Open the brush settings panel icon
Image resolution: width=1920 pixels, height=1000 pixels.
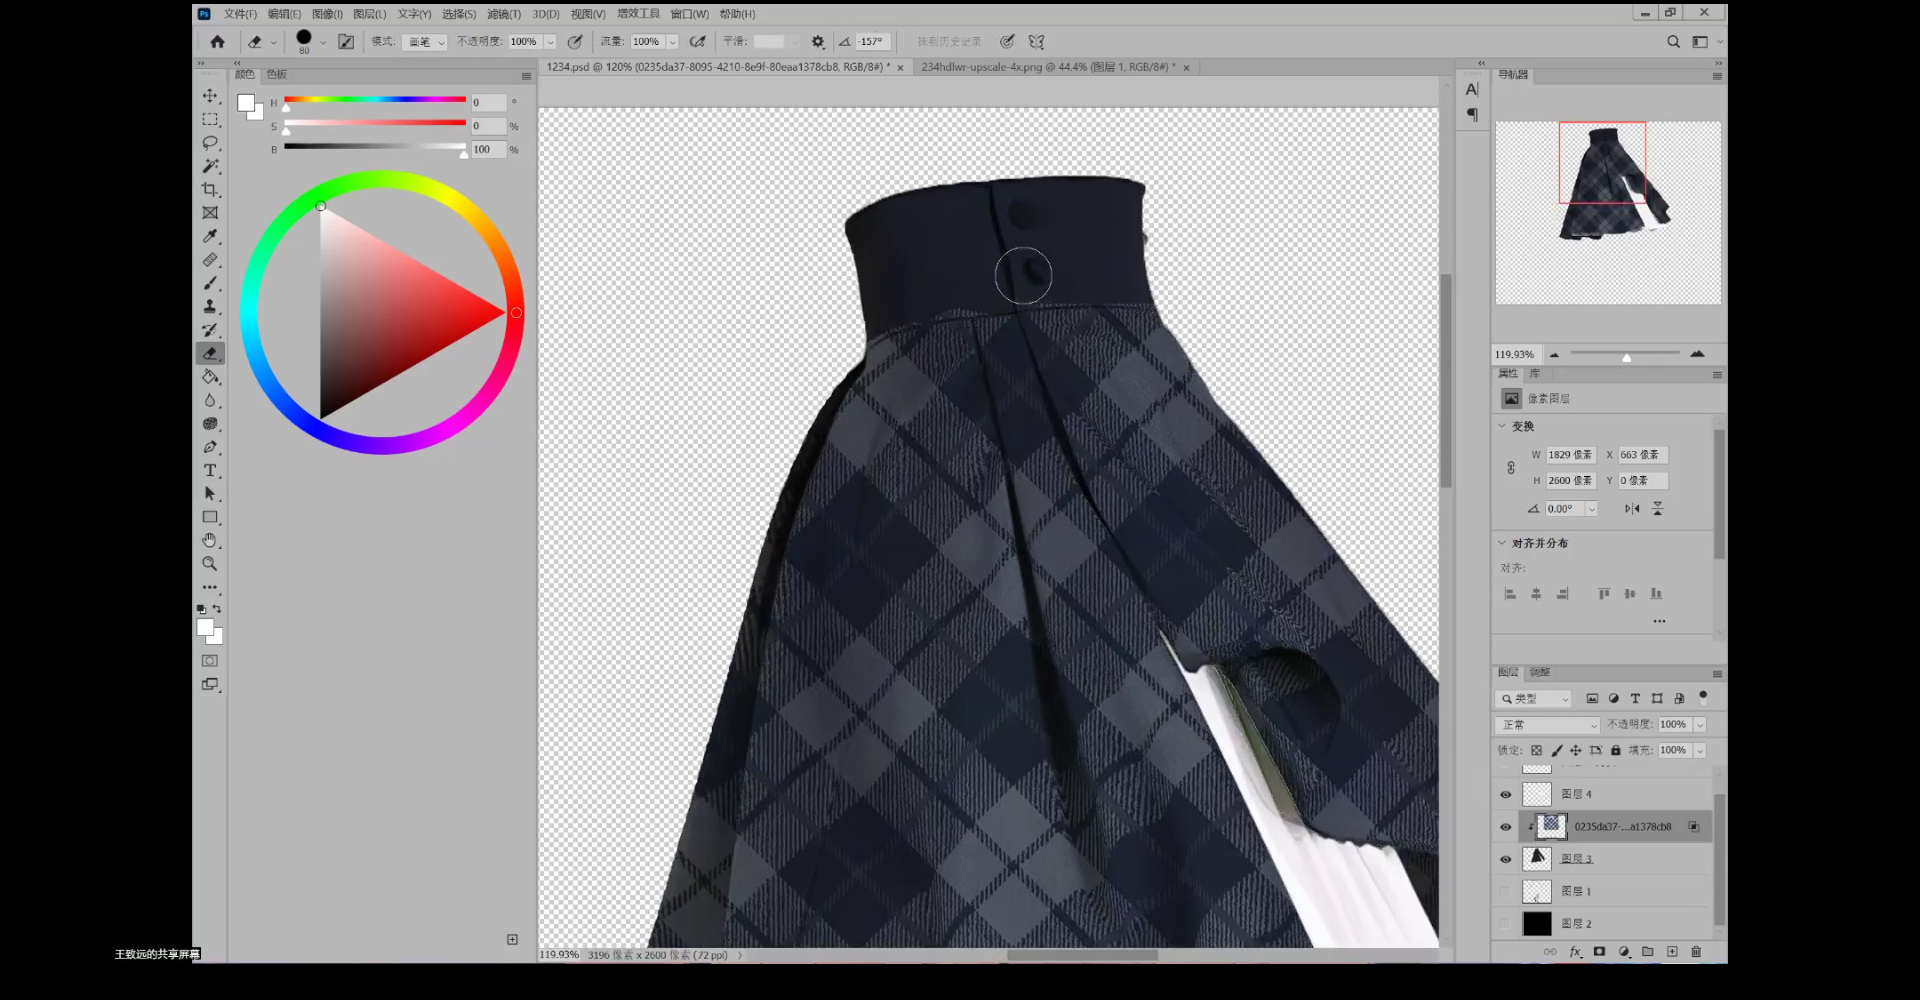coord(346,42)
